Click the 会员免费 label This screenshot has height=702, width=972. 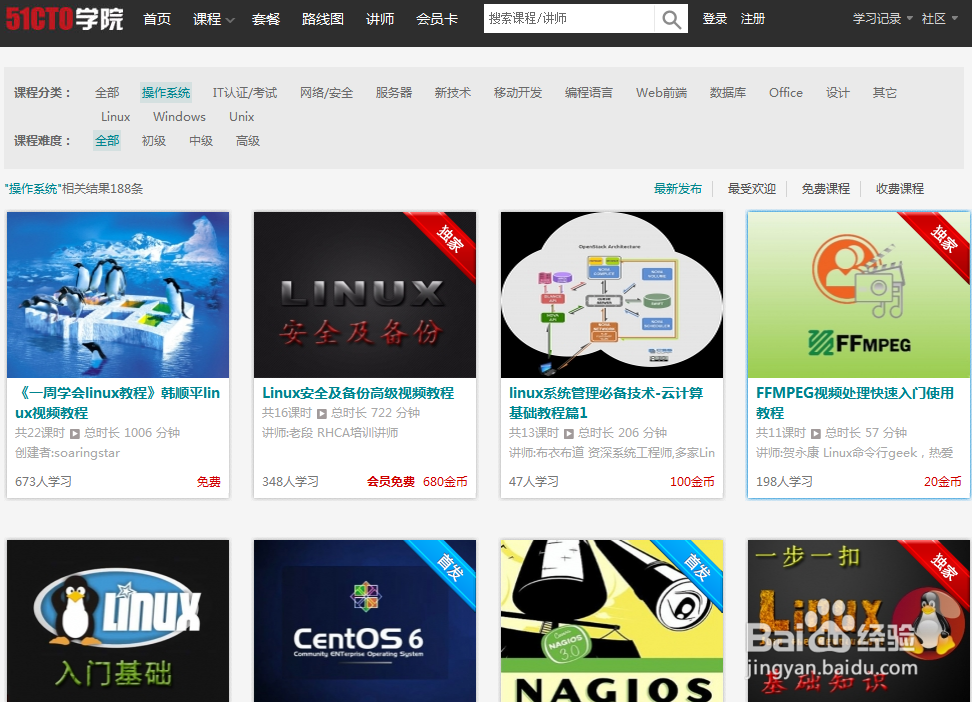(x=391, y=481)
